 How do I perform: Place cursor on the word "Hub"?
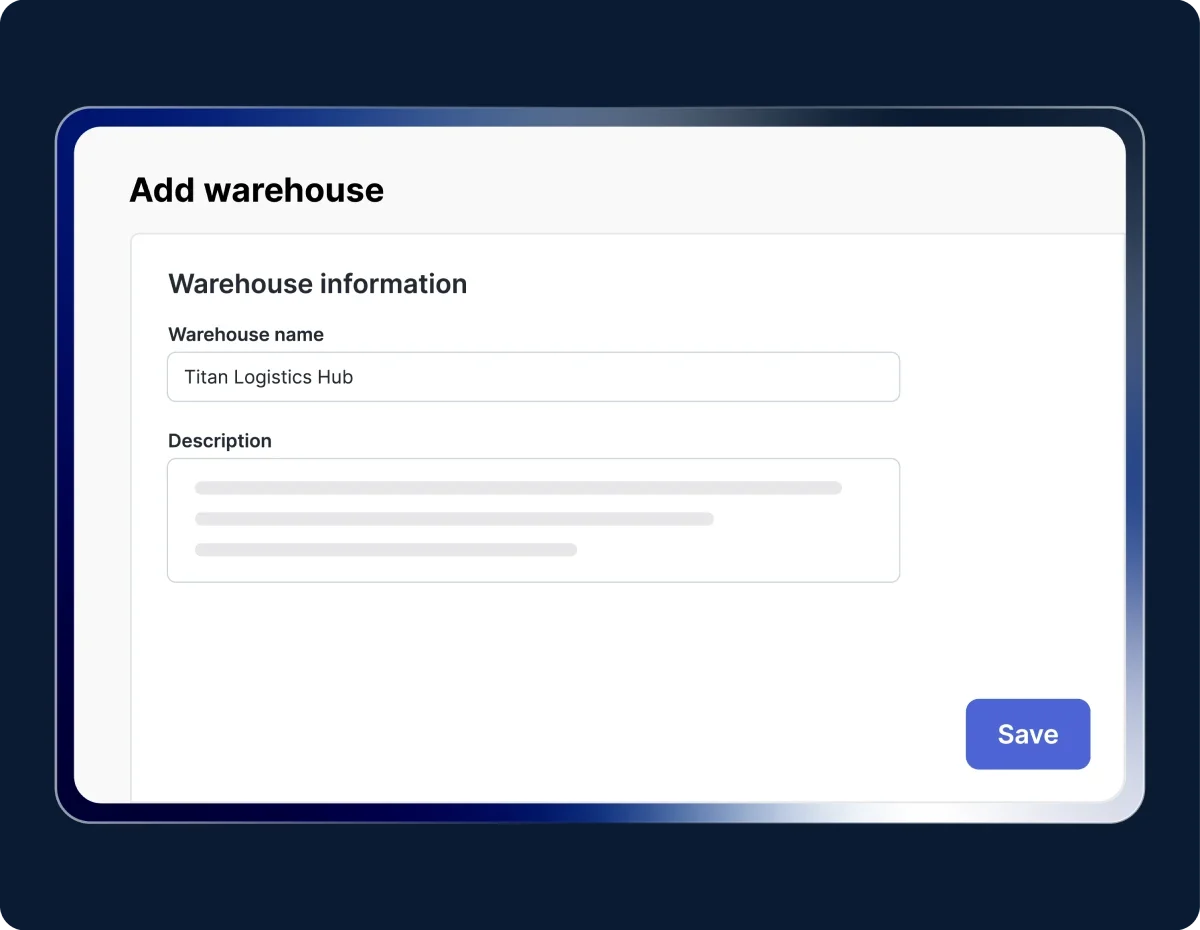(336, 377)
